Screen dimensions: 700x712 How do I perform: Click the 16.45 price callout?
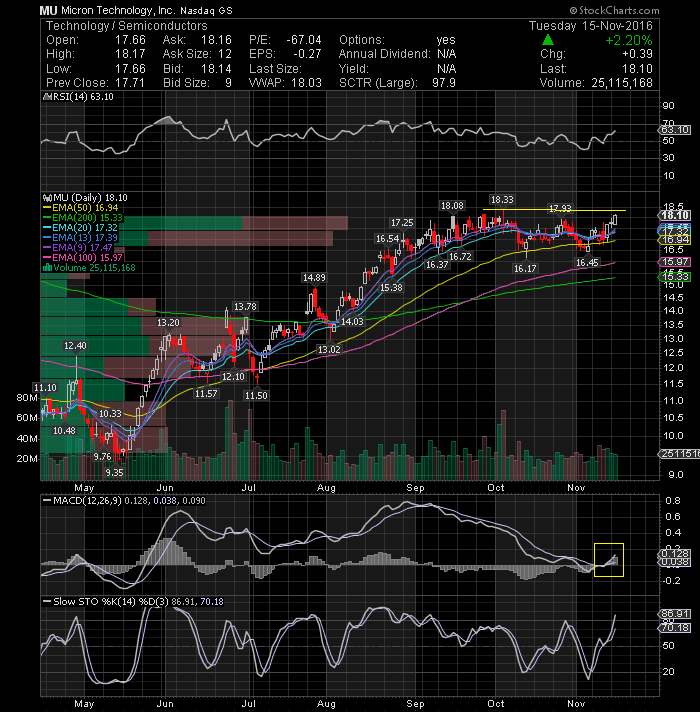pyautogui.click(x=587, y=262)
